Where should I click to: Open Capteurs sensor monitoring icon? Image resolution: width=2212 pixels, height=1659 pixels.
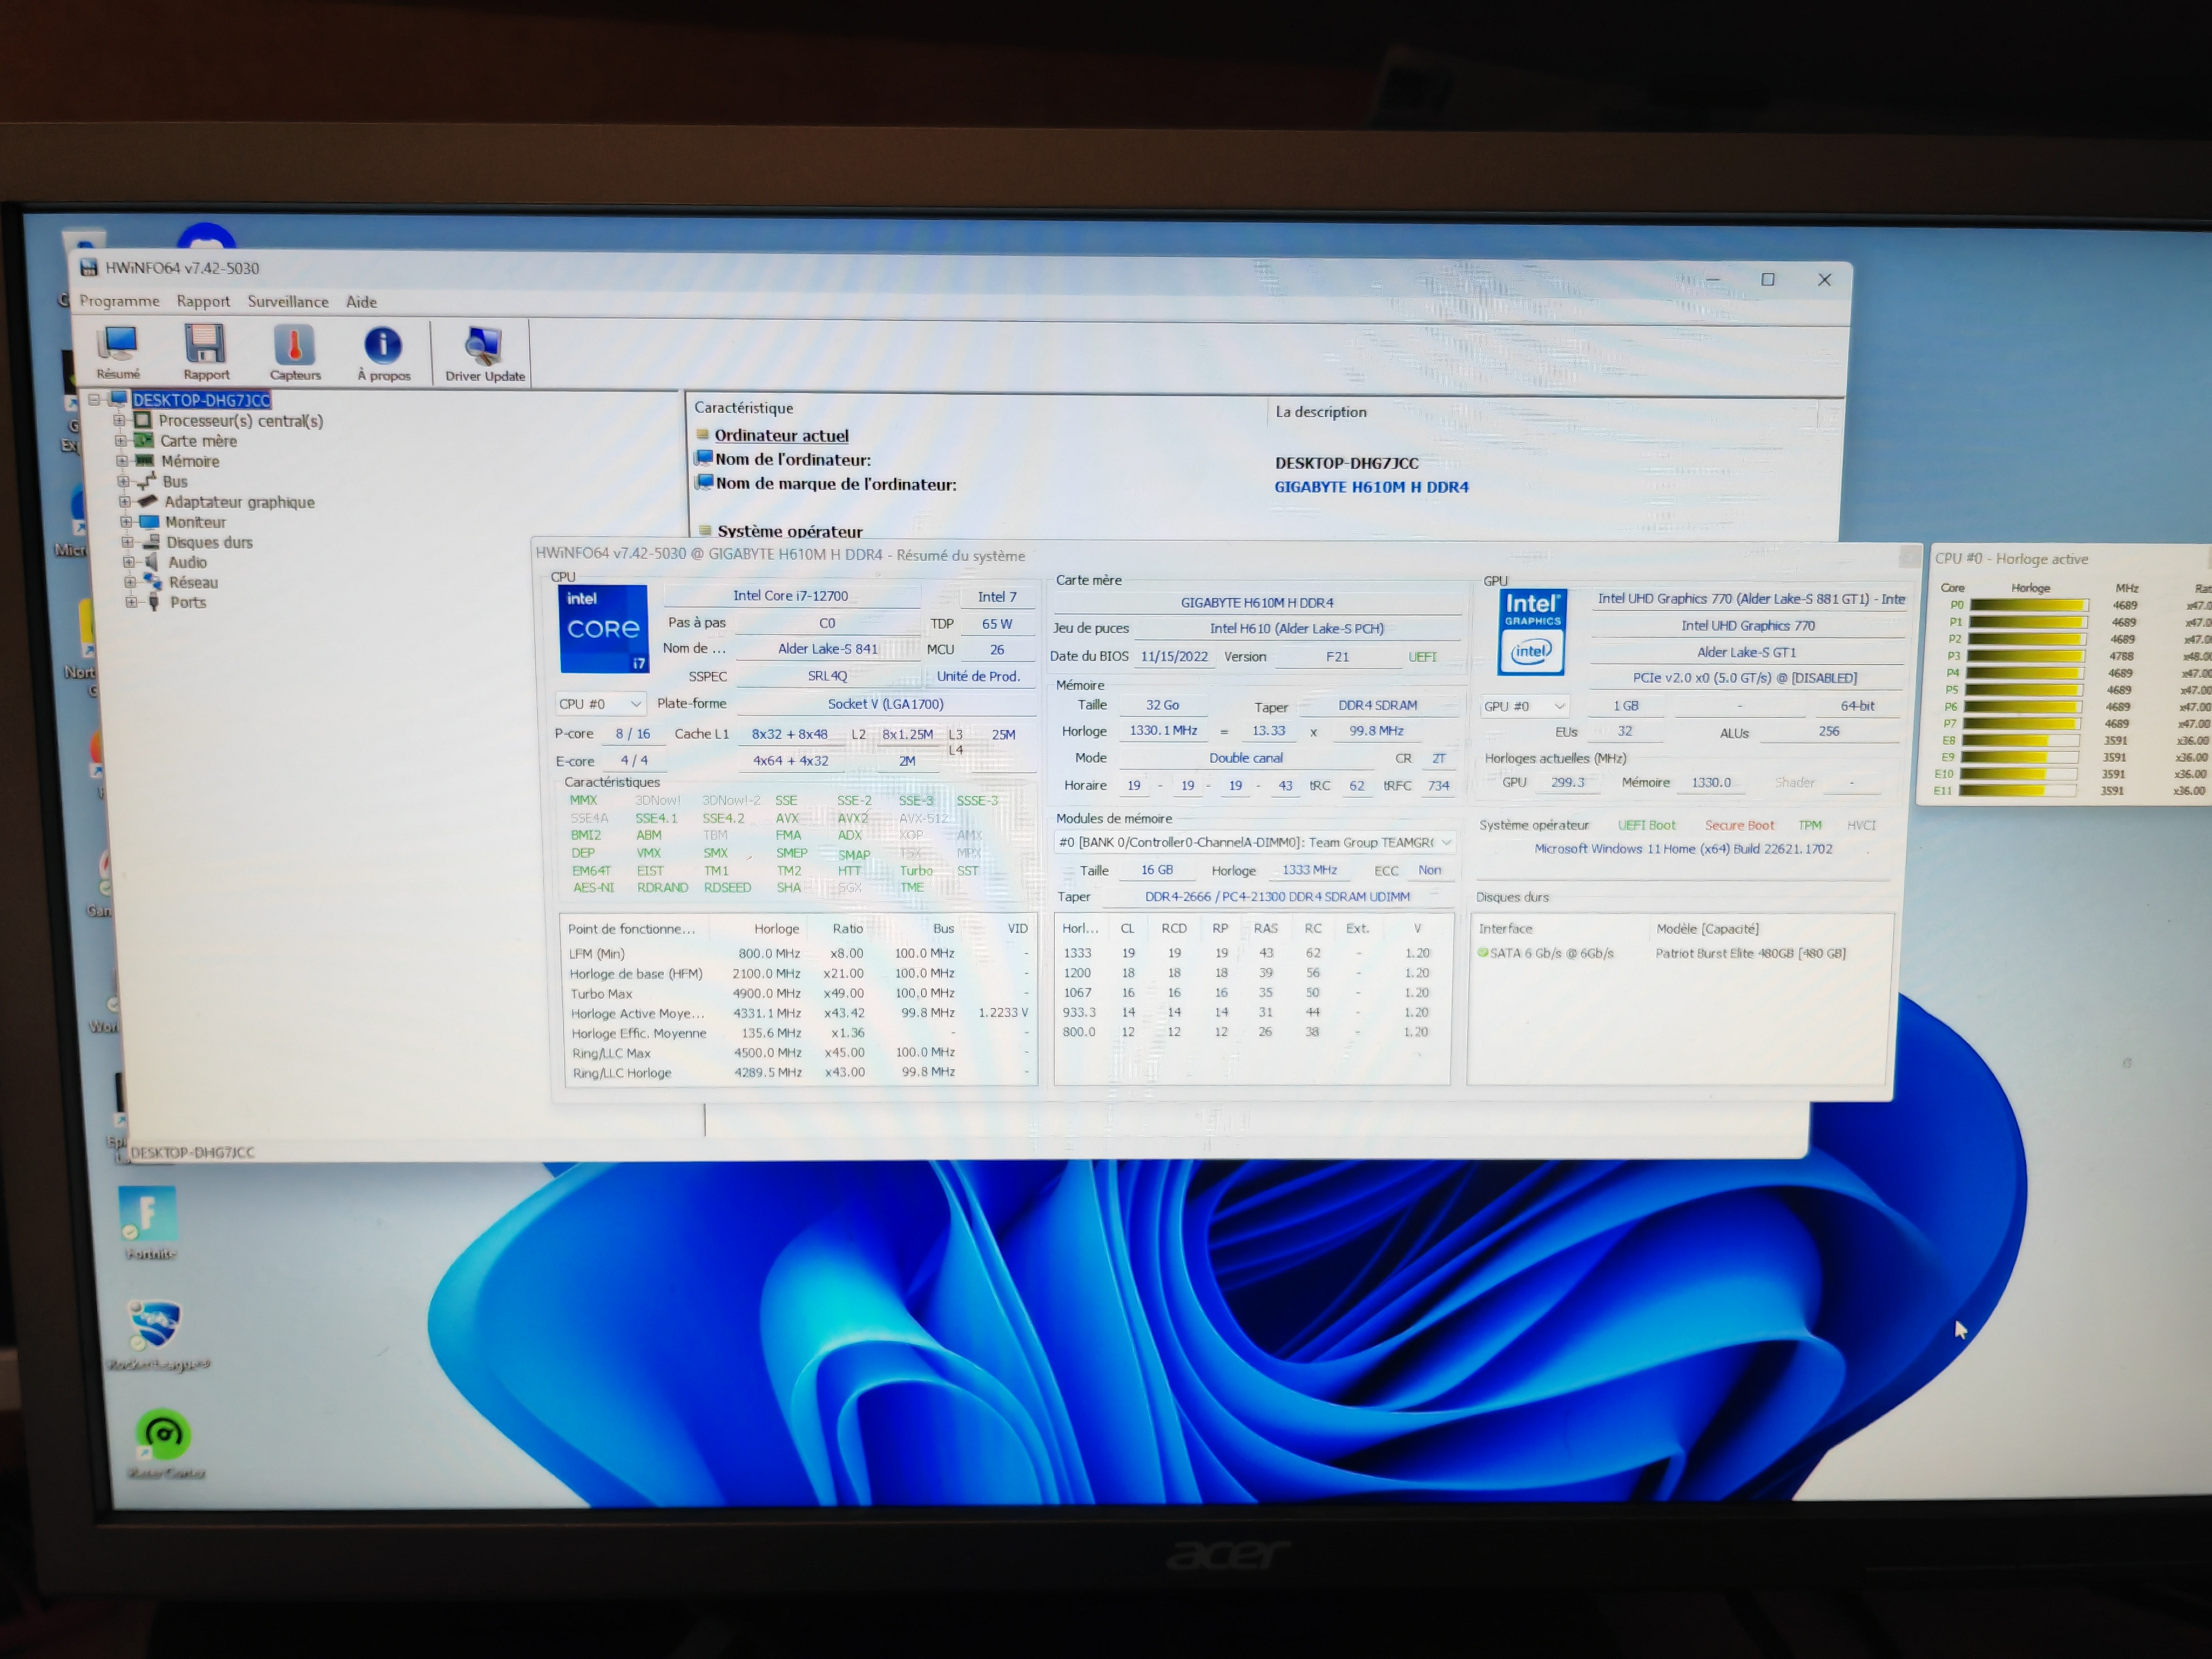click(x=295, y=353)
